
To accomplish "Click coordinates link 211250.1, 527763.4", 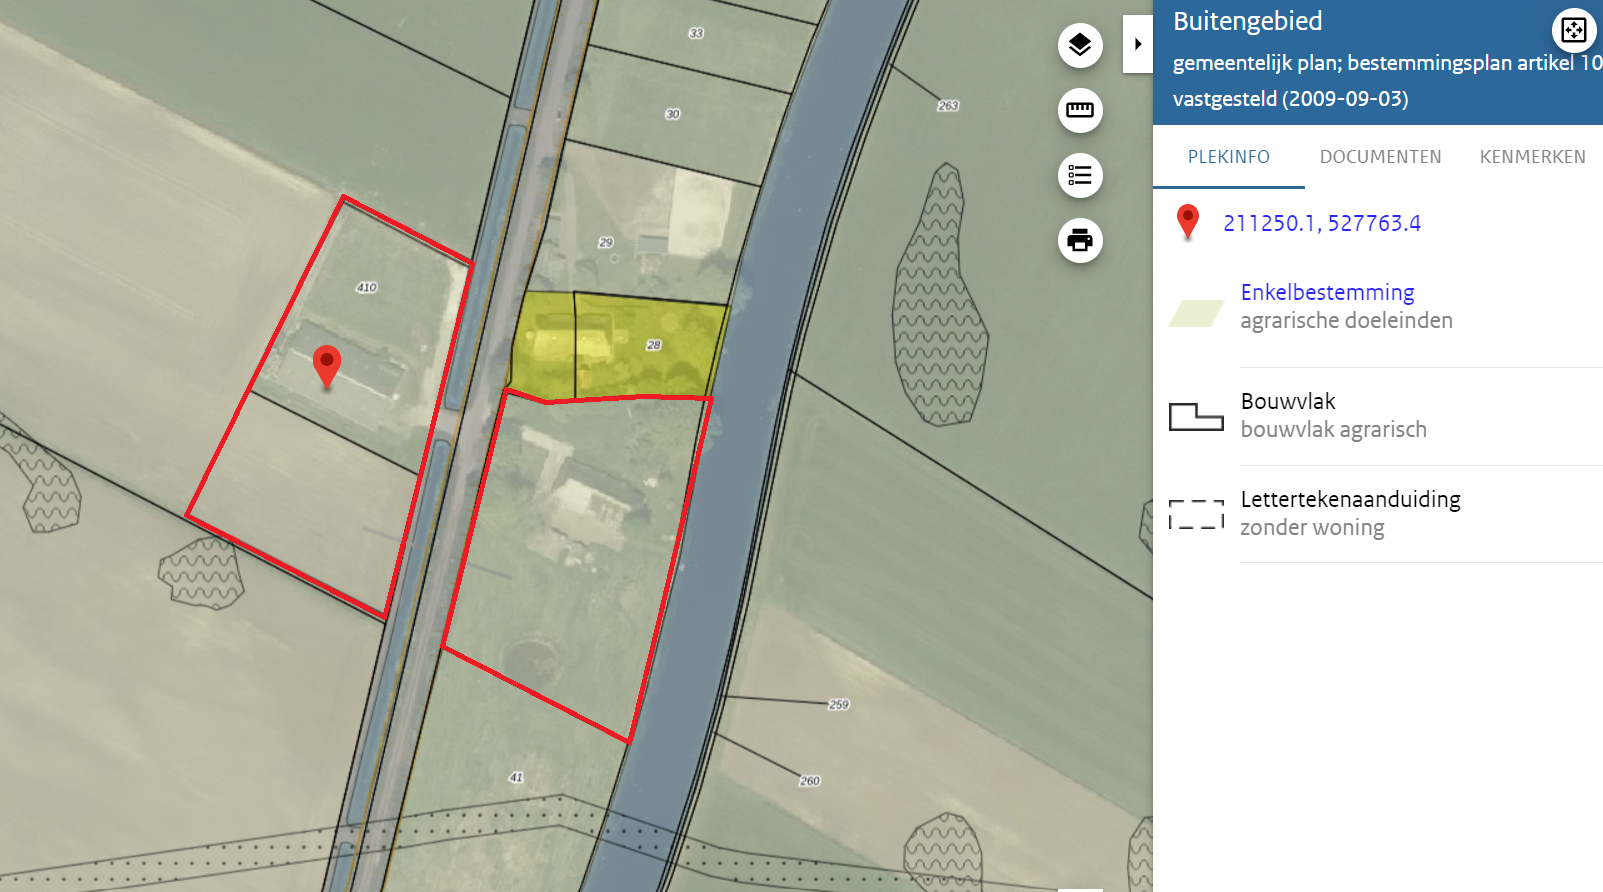I will pyautogui.click(x=1321, y=223).
